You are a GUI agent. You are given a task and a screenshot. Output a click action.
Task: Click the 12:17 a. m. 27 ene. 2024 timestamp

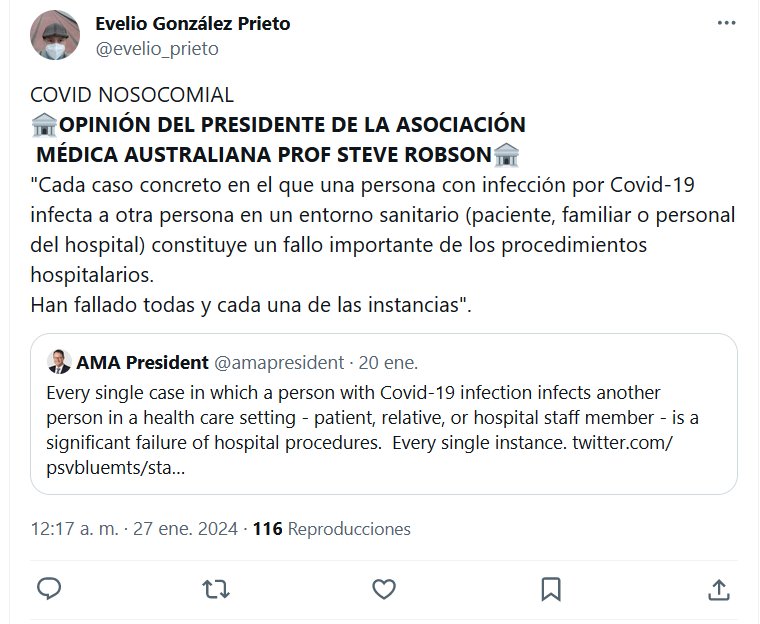click(135, 528)
